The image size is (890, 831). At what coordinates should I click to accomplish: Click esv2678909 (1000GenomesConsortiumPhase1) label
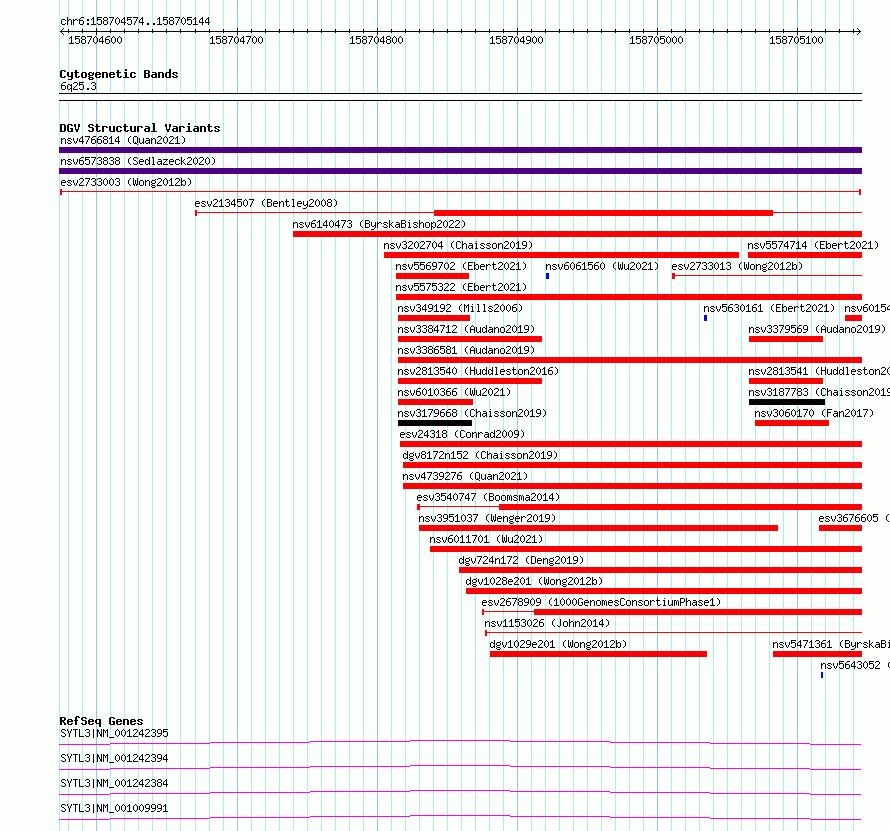click(x=601, y=602)
